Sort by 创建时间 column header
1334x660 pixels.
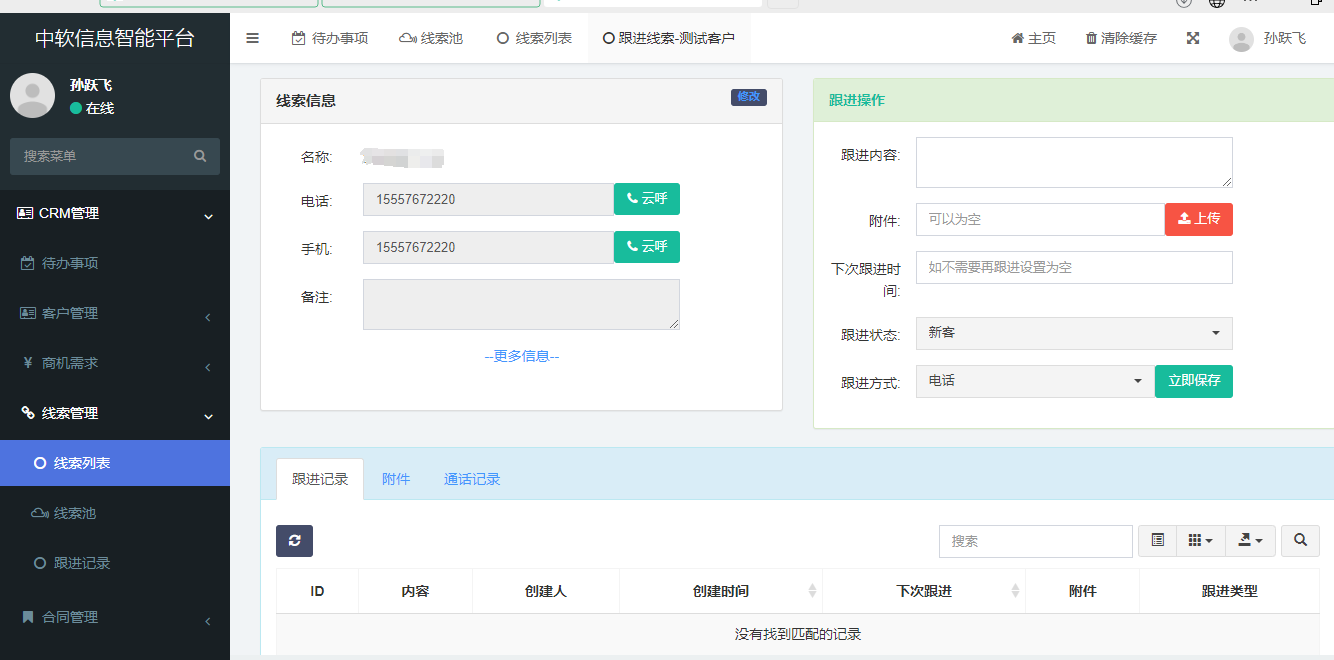720,591
